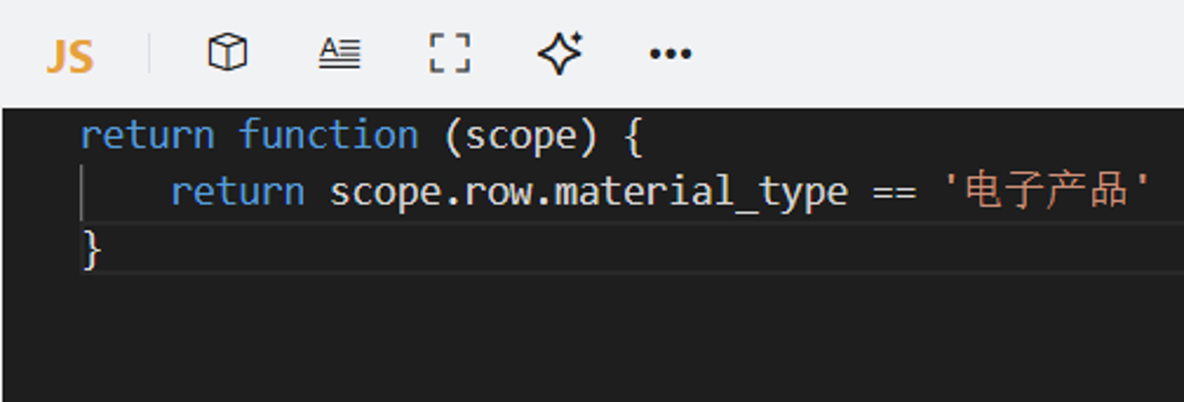Screen dimensions: 1185x402
Task: Click the closing curly brace
Action: pos(92,249)
